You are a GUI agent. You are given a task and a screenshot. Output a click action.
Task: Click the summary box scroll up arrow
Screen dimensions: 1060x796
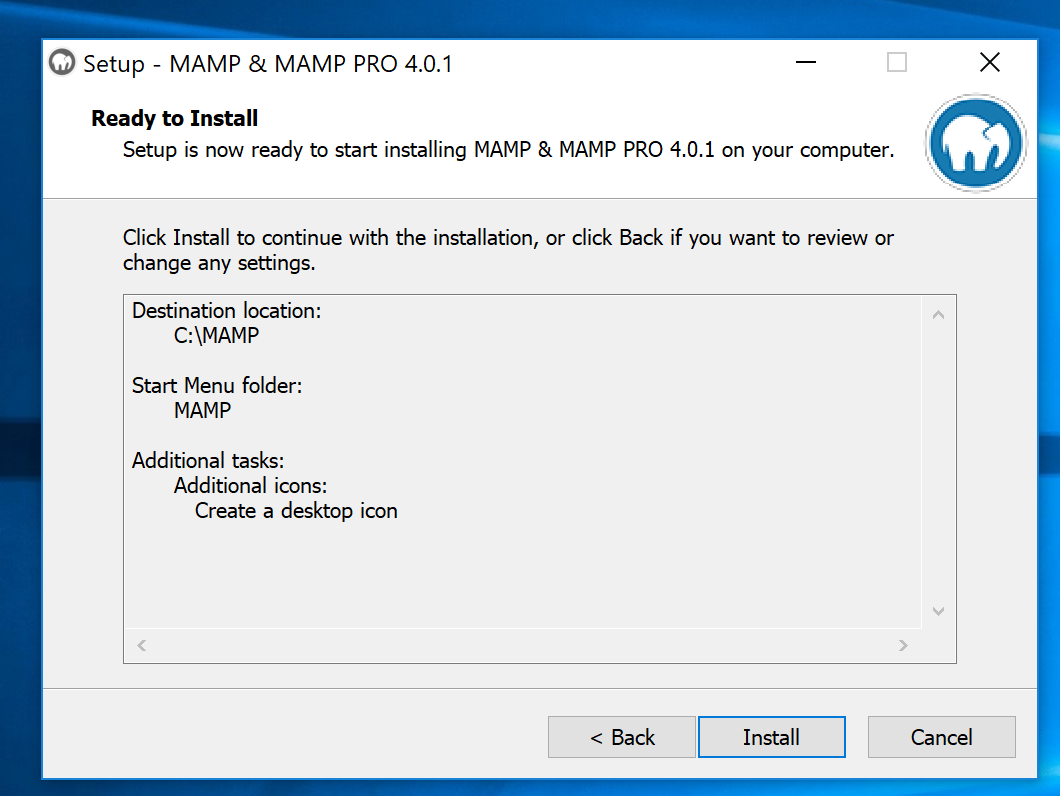(x=938, y=315)
